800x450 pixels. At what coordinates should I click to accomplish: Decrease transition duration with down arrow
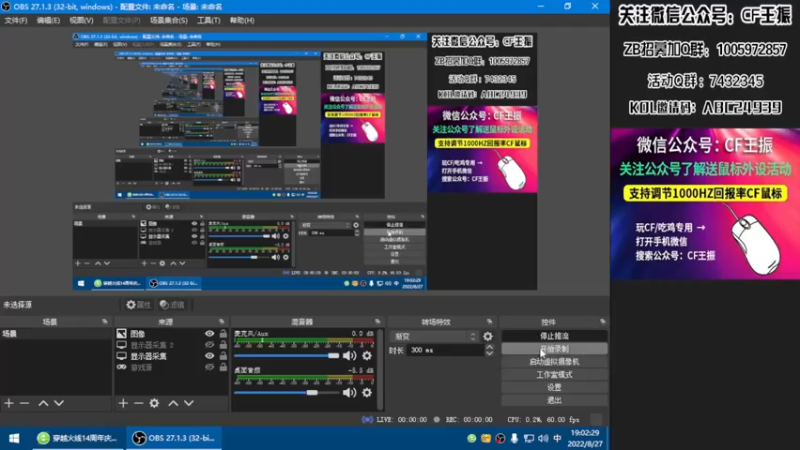(x=489, y=353)
